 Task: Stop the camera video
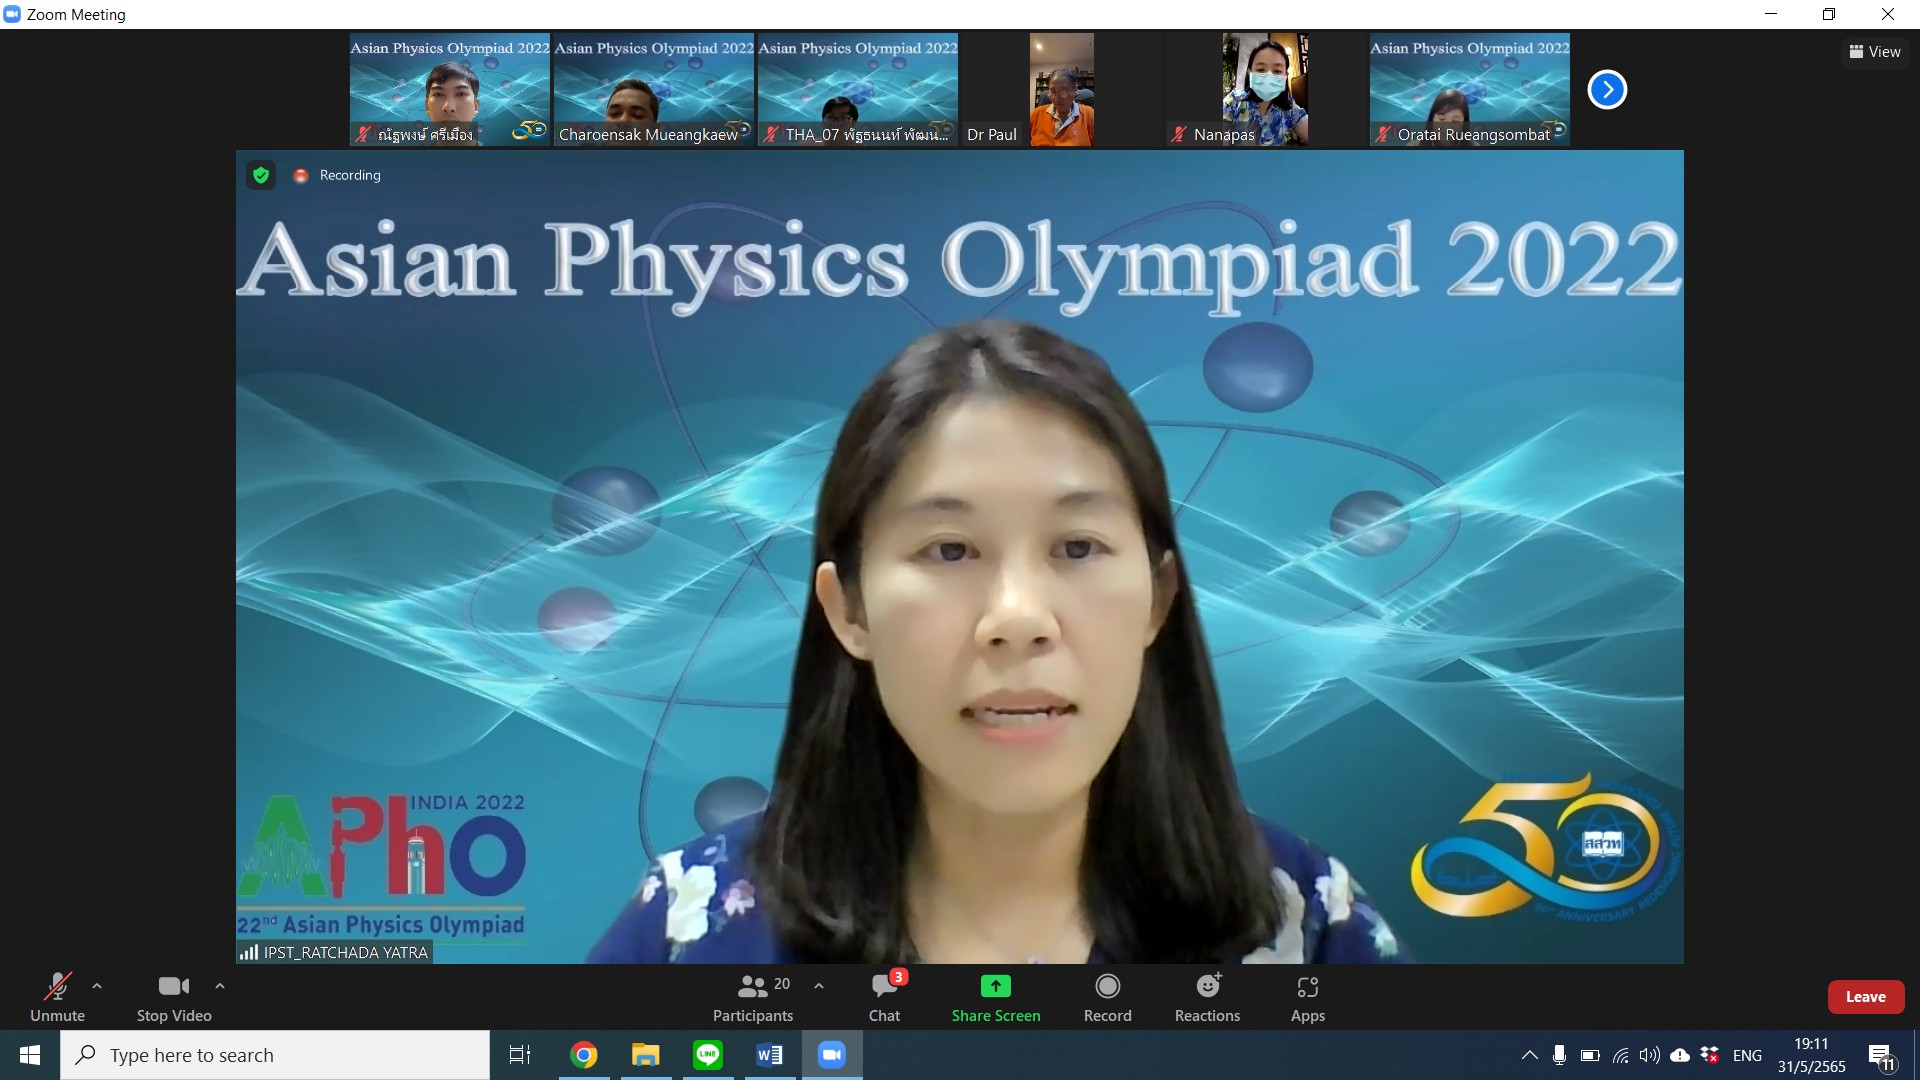[x=174, y=998]
